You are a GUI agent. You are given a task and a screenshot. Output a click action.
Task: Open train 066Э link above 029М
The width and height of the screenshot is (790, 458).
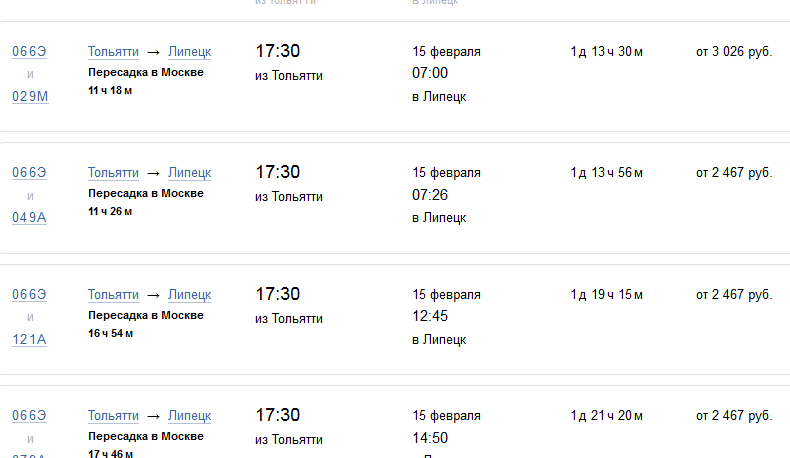[x=29, y=51]
